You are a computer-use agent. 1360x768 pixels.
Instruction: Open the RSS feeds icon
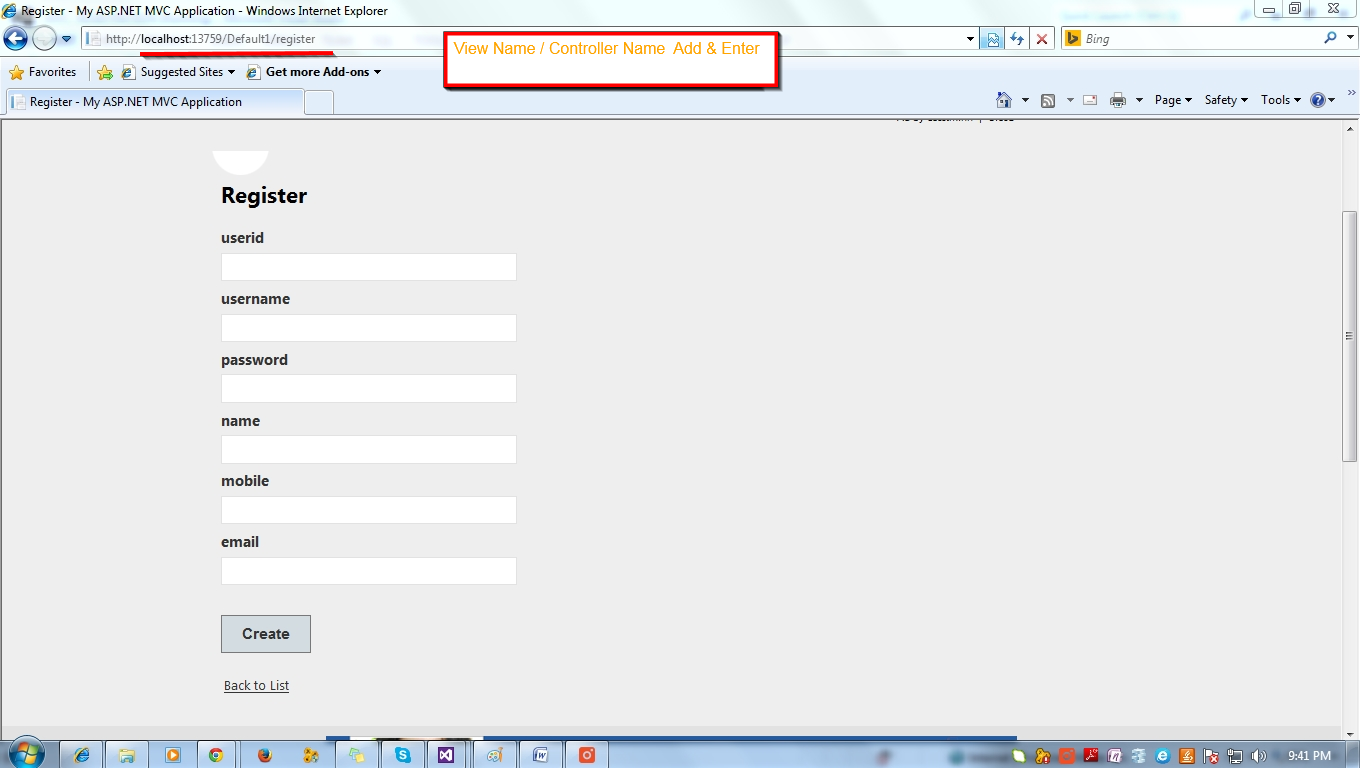1047,100
